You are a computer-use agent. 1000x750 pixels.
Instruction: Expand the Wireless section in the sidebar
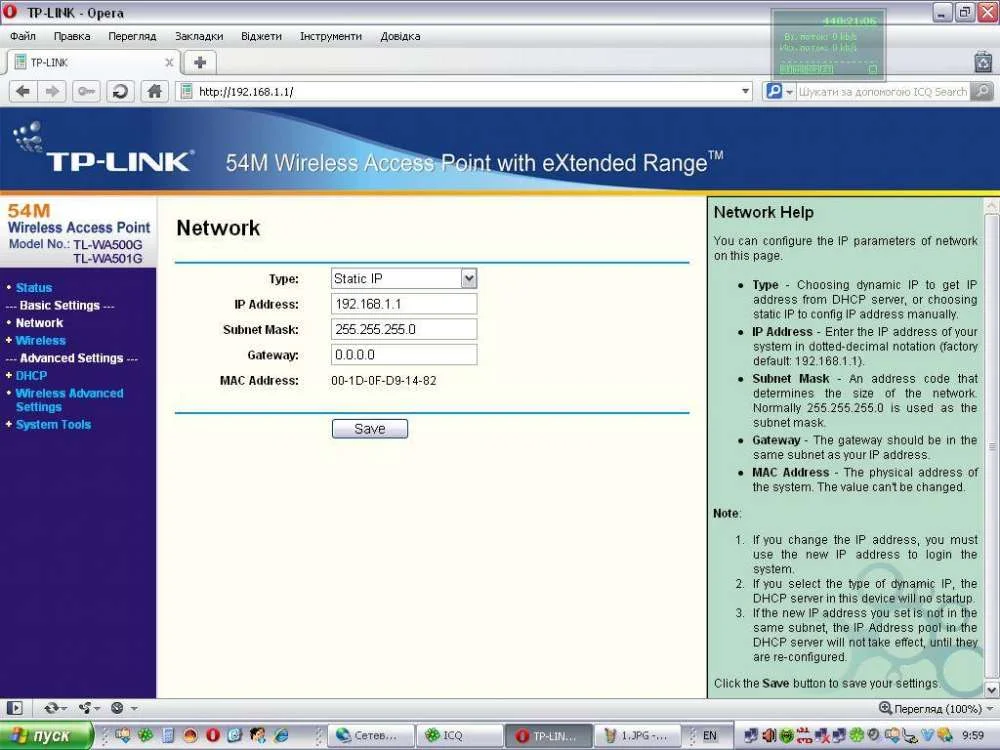click(x=40, y=341)
